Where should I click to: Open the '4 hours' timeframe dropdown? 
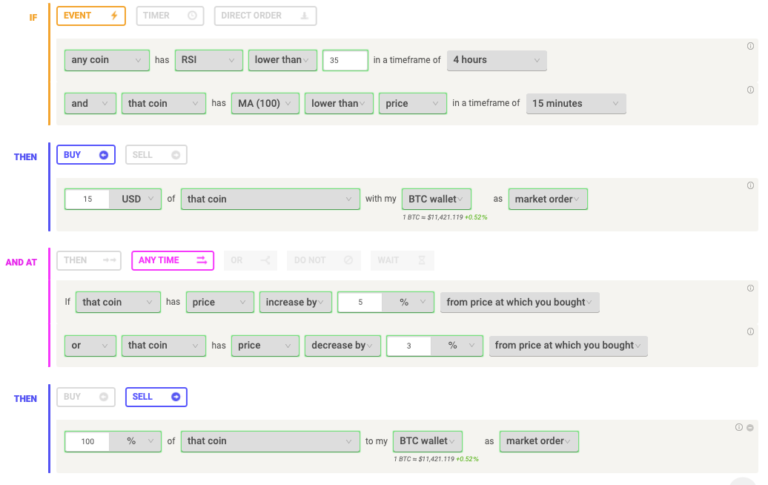497,60
